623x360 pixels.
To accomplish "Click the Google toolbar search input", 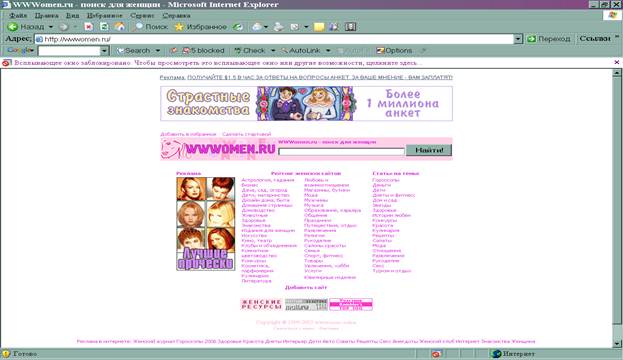I will tap(69, 50).
